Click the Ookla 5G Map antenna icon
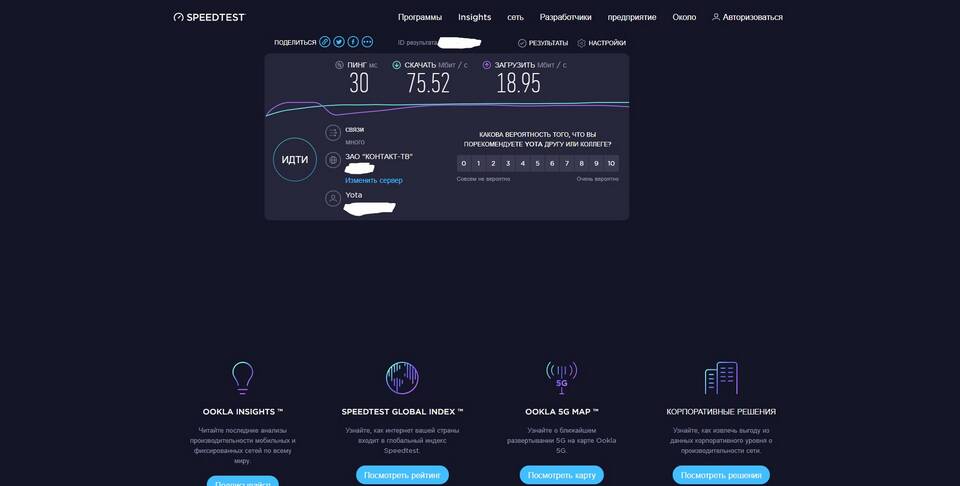 [561, 378]
